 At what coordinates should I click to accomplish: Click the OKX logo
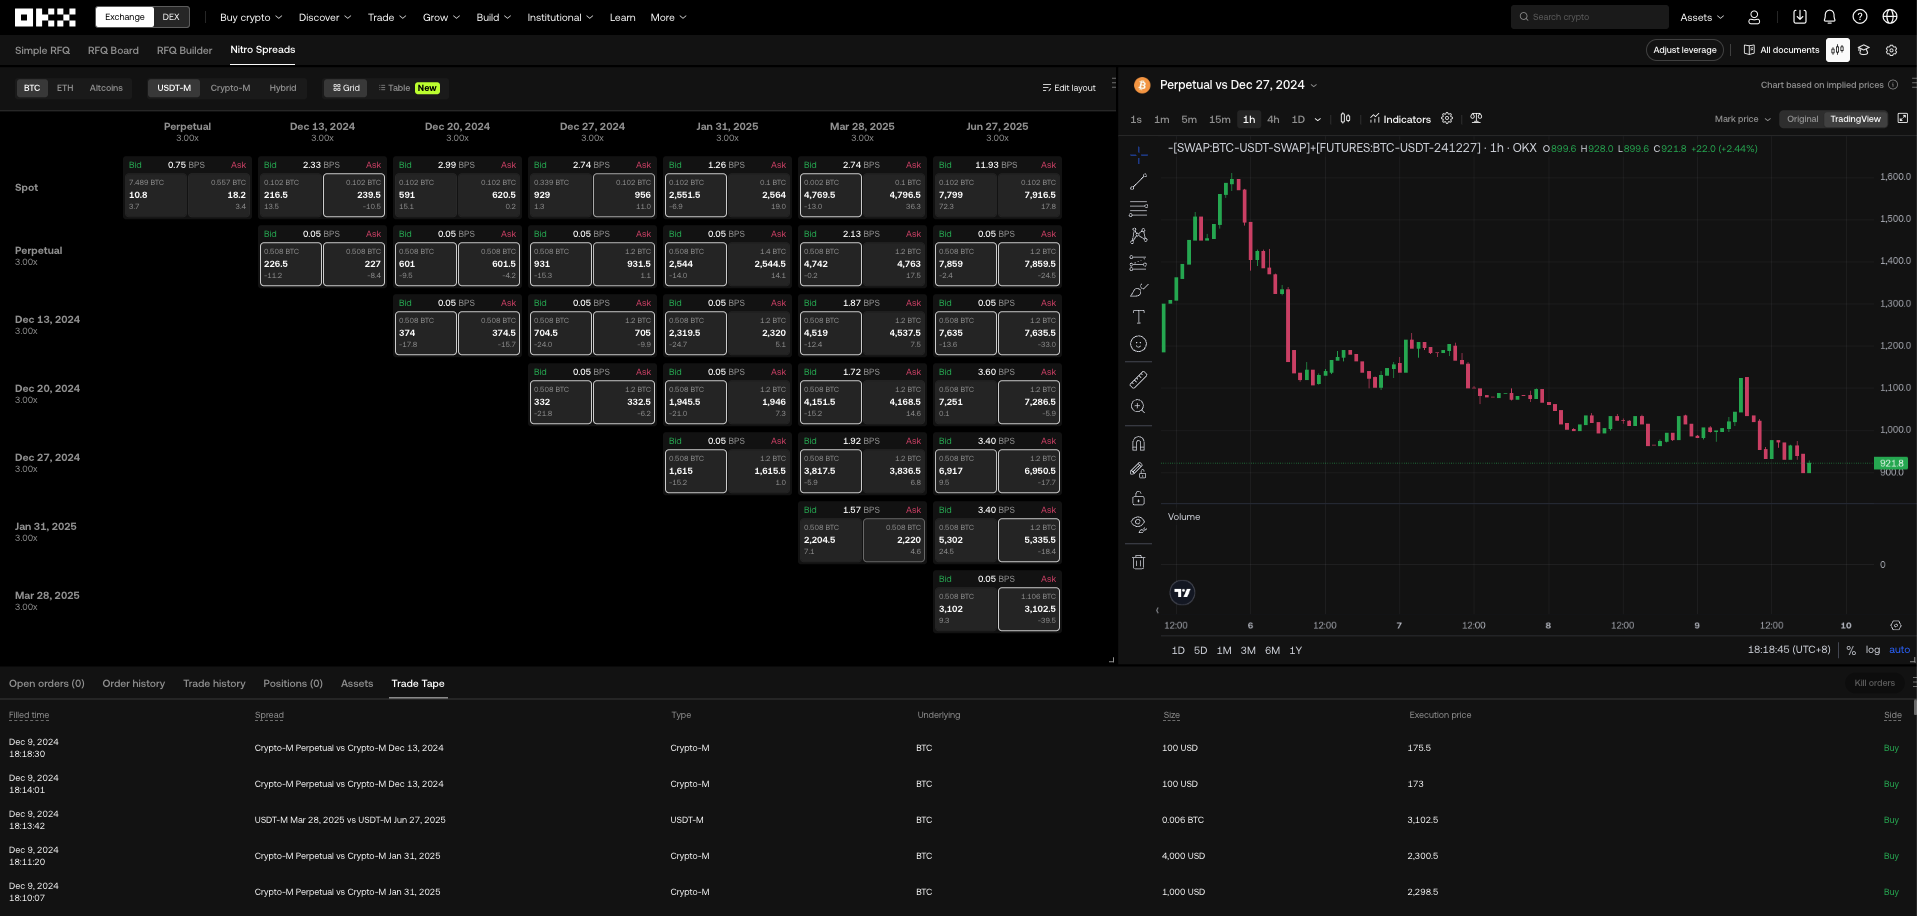pyautogui.click(x=45, y=17)
